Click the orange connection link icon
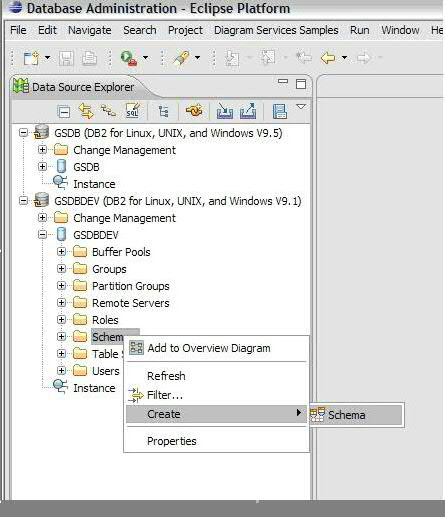This screenshot has height=517, width=445. [194, 110]
